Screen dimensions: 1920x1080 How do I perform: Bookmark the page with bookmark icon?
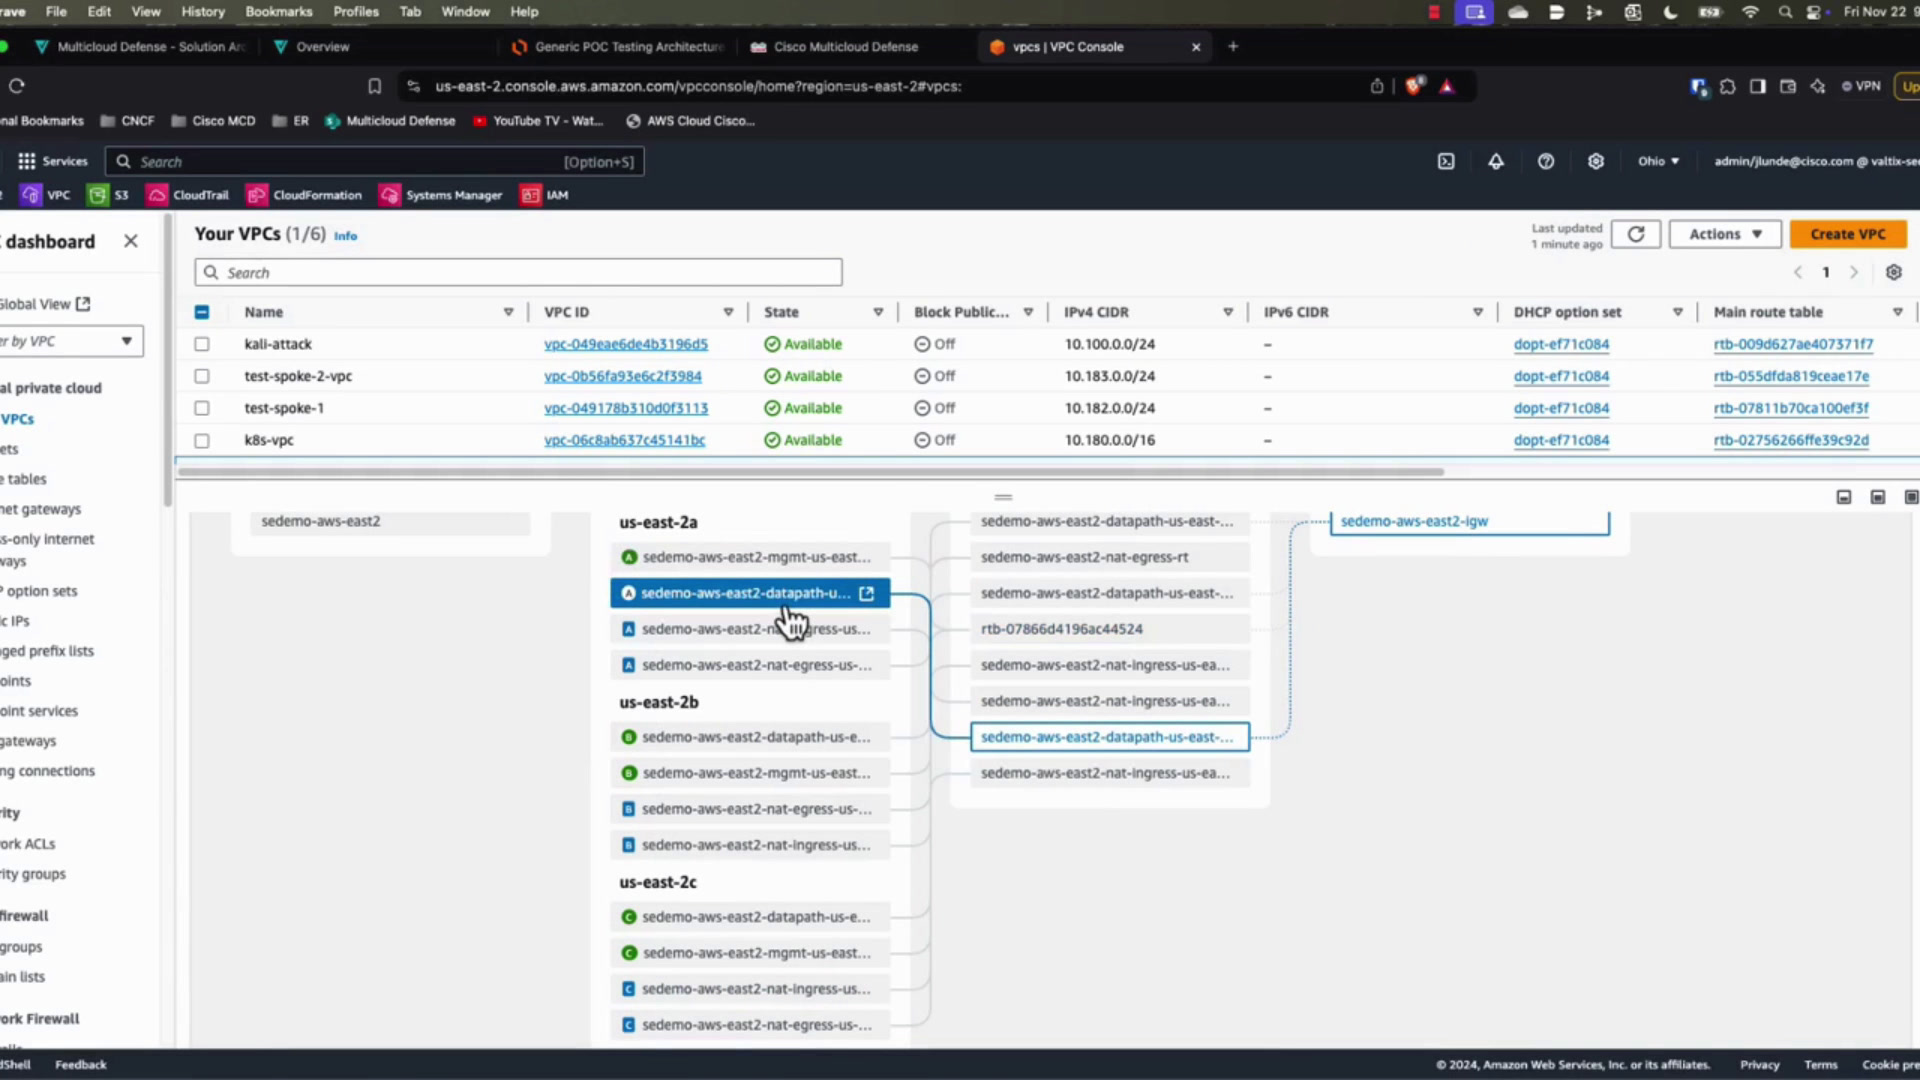click(x=375, y=86)
